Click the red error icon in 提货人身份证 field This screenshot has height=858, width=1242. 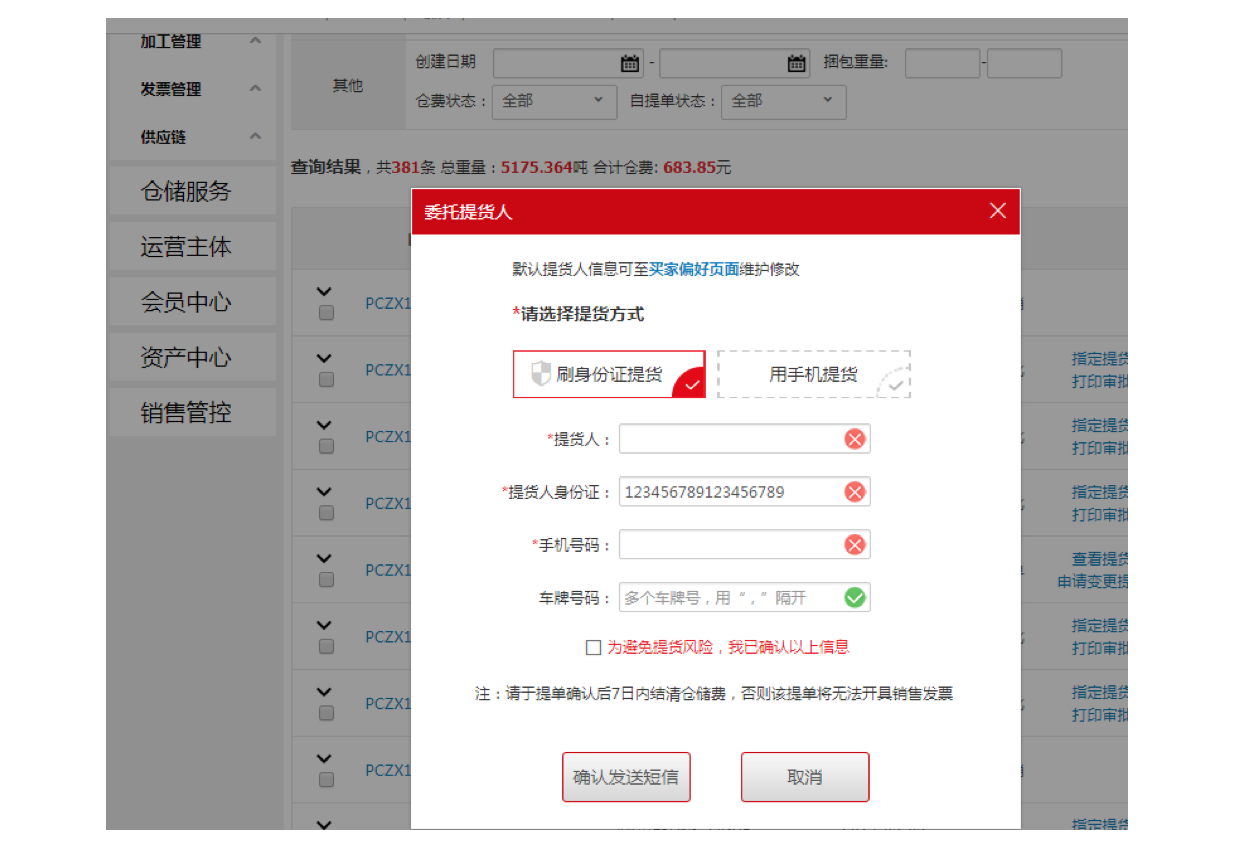[854, 492]
